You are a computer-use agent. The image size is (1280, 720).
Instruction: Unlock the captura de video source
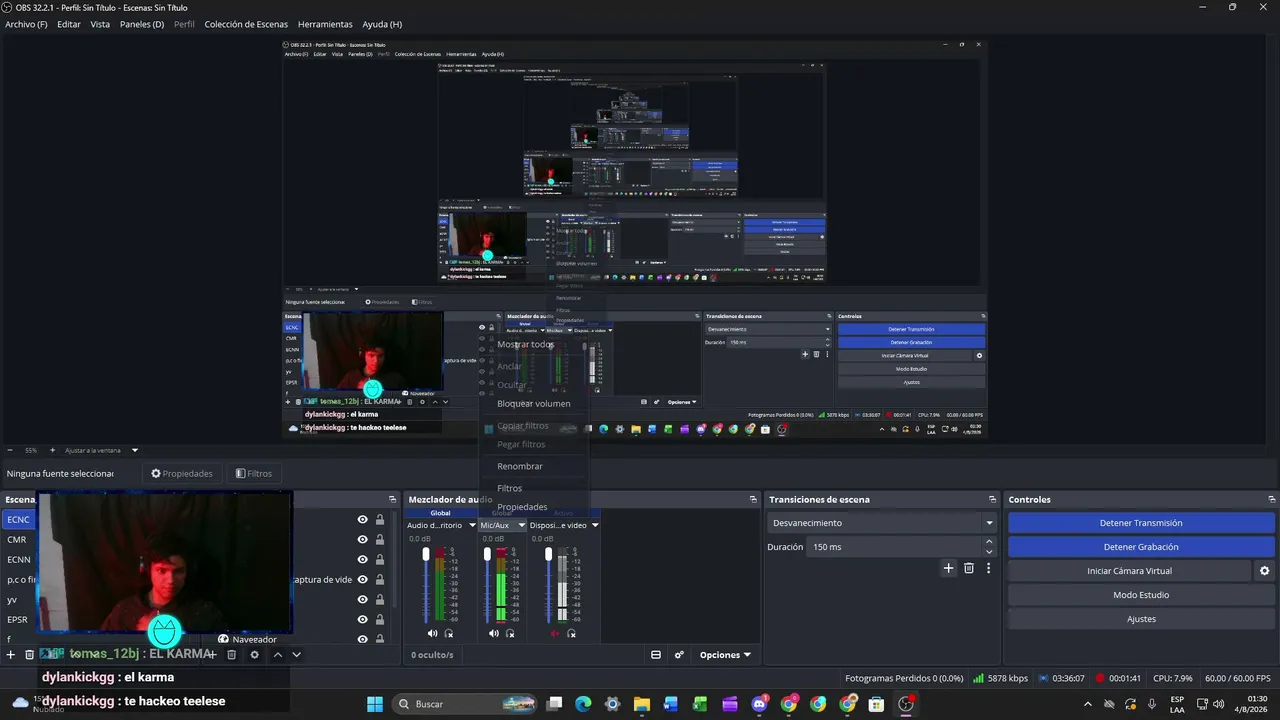380,579
